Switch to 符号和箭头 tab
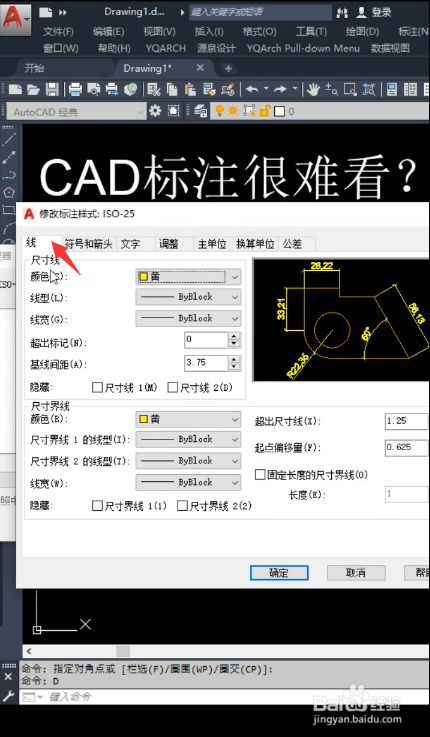The height and width of the screenshot is (737, 430). (89, 244)
